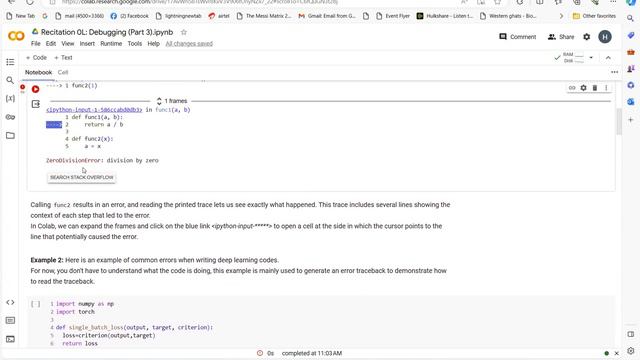Open Edge sidebar tools briefcase icon
The width and height of the screenshot is (640, 360).
click(x=631, y=52)
